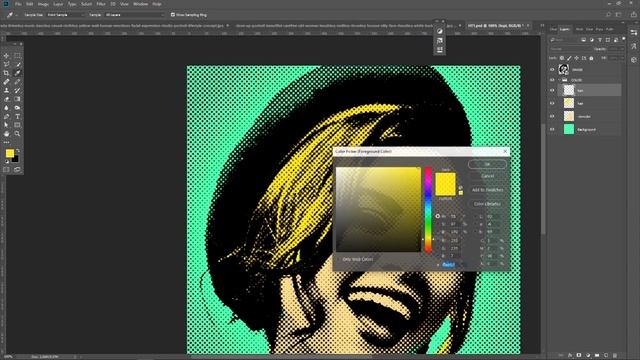Select the Background layer thumbnail

click(569, 129)
